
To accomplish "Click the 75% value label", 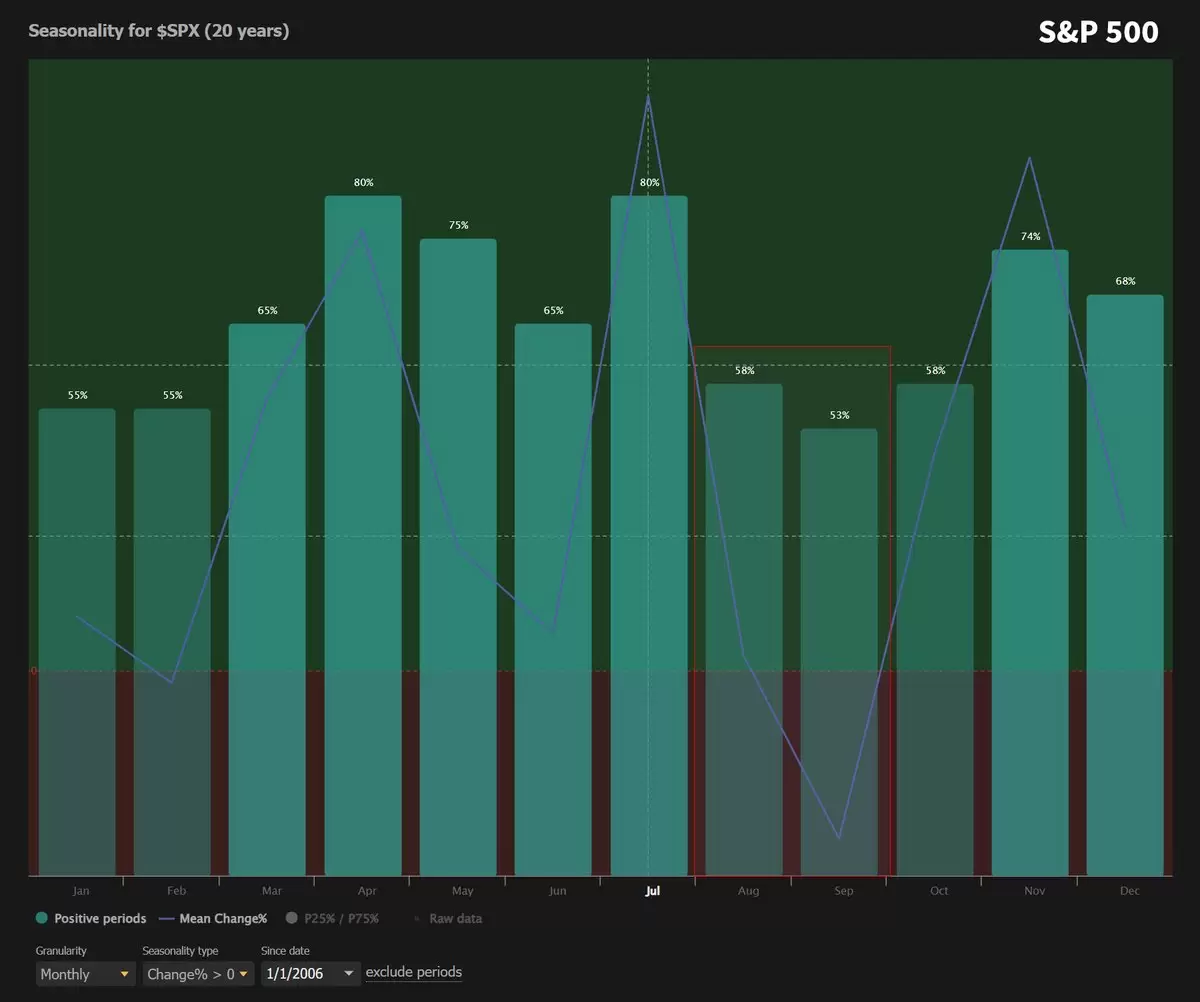I will (x=458, y=226).
